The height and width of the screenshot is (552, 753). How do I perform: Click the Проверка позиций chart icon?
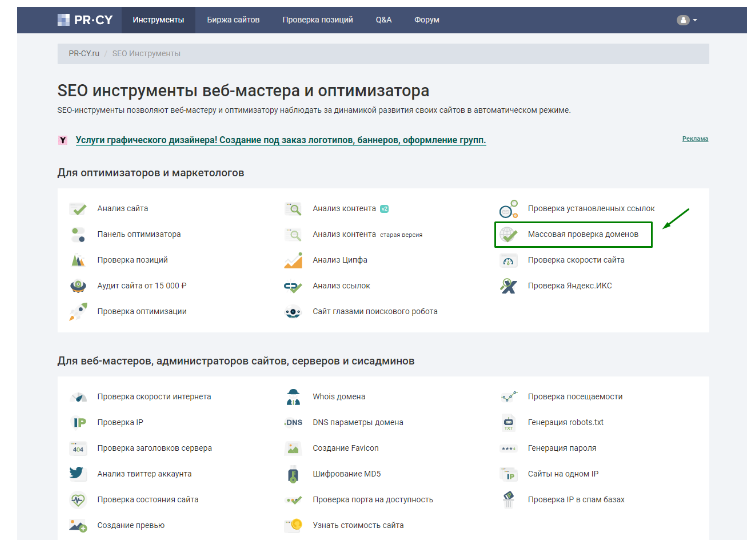[x=78, y=260]
